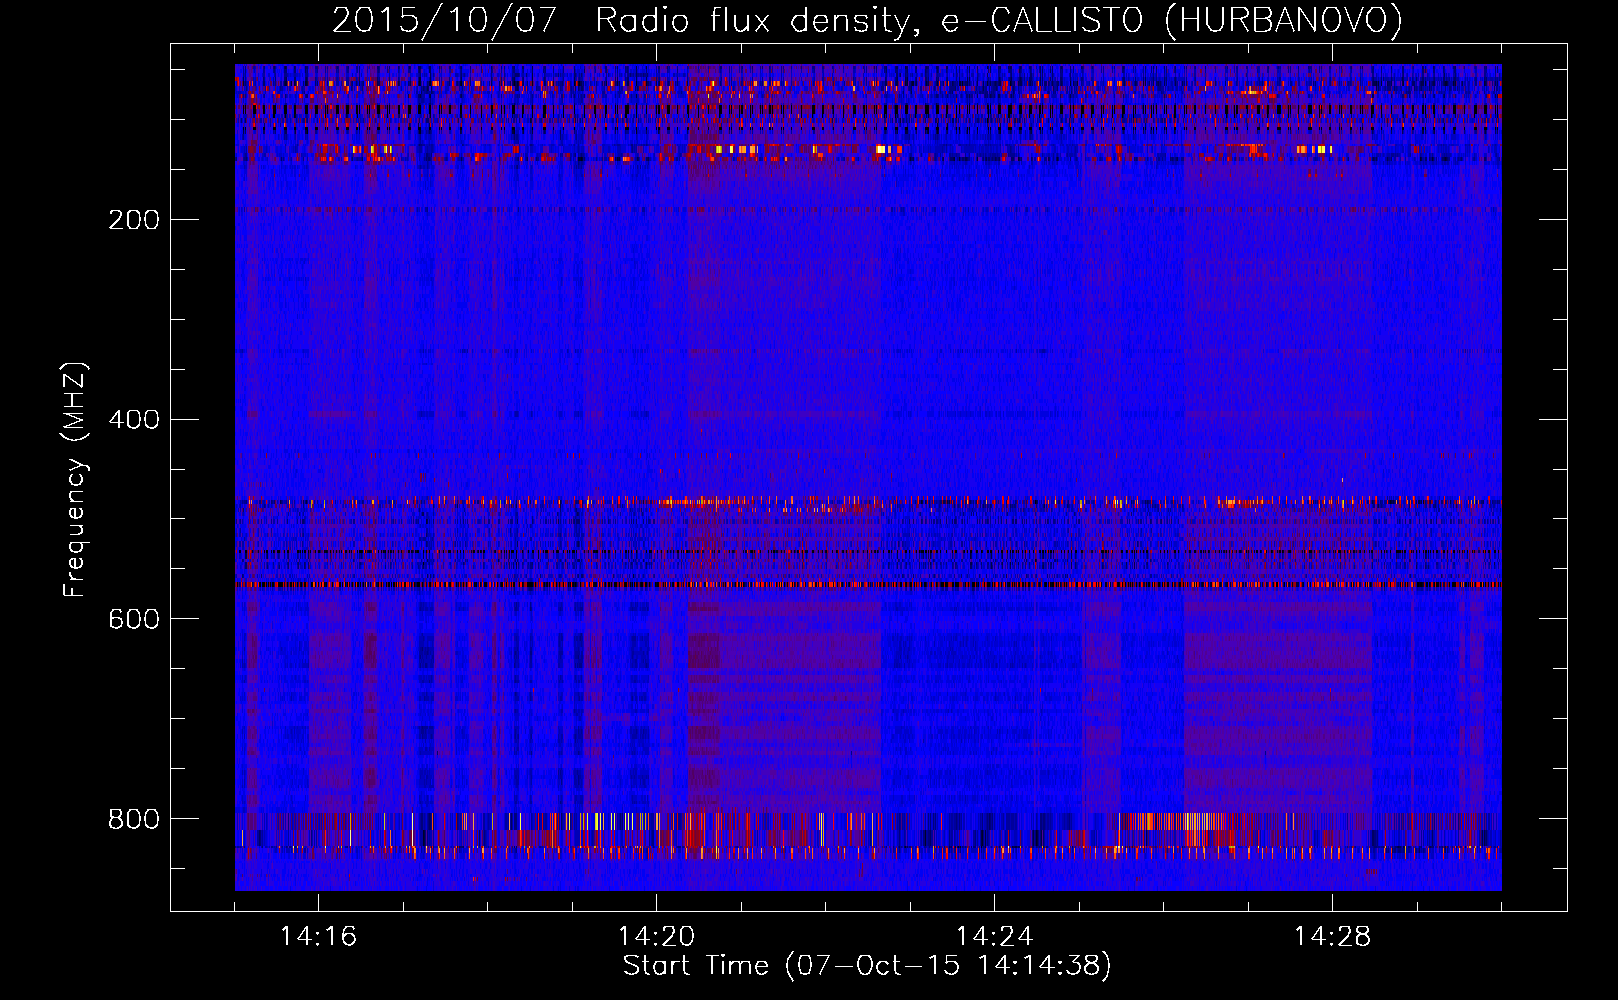The image size is (1618, 1000).
Task: Select the 14:20 time tick label
Action: (x=656, y=937)
